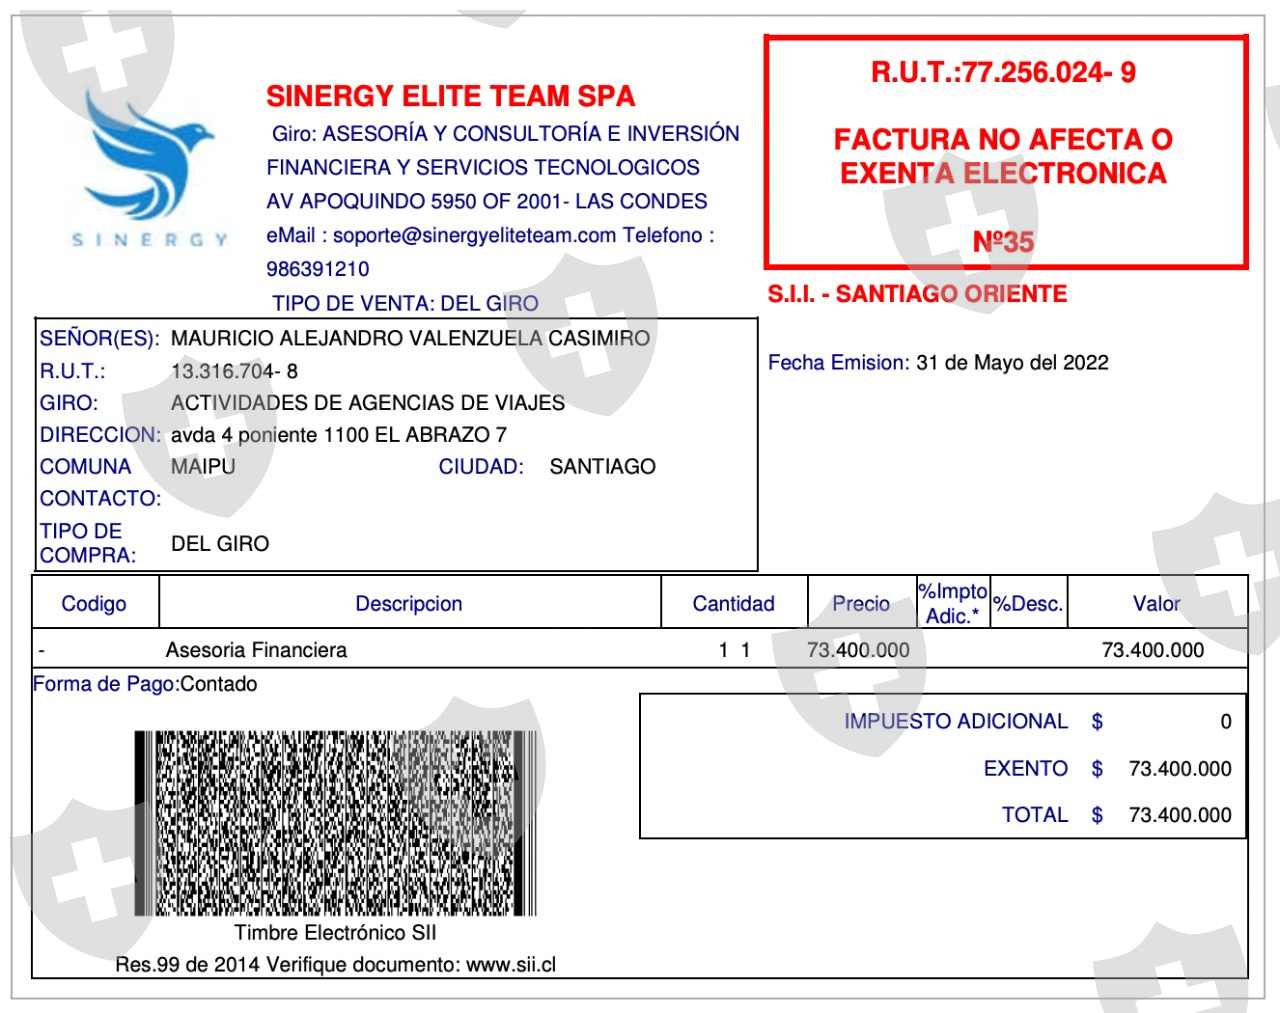Click the %Desc. column header
The height and width of the screenshot is (1013, 1280).
(x=1028, y=603)
